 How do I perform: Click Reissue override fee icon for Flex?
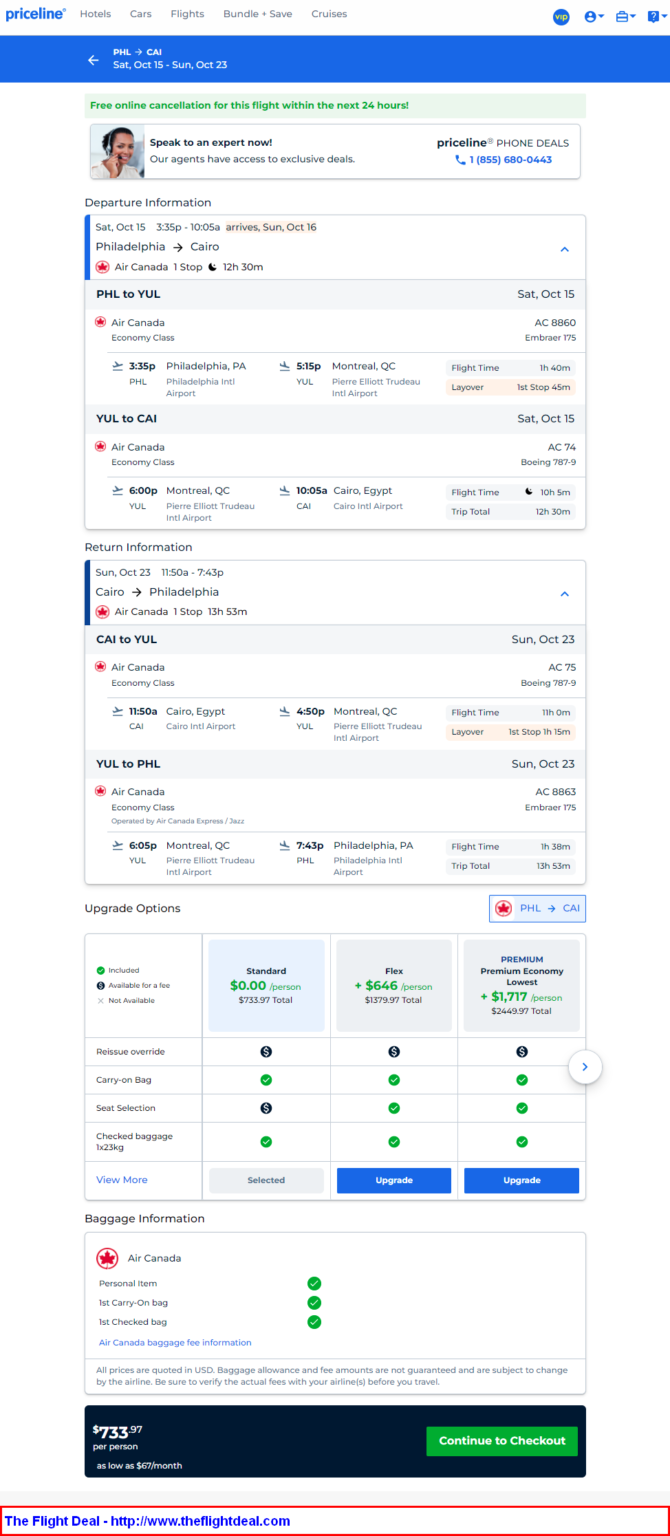[394, 1052]
